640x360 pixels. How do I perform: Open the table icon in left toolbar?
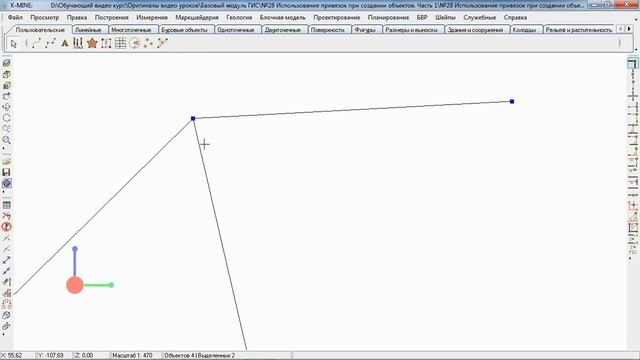click(x=7, y=205)
